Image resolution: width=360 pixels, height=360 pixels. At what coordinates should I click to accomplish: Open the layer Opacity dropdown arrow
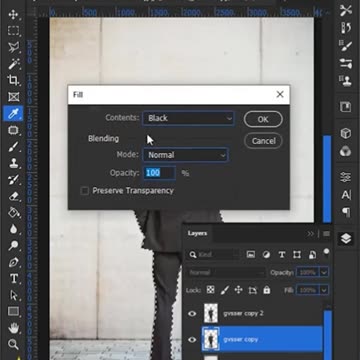pyautogui.click(x=324, y=272)
